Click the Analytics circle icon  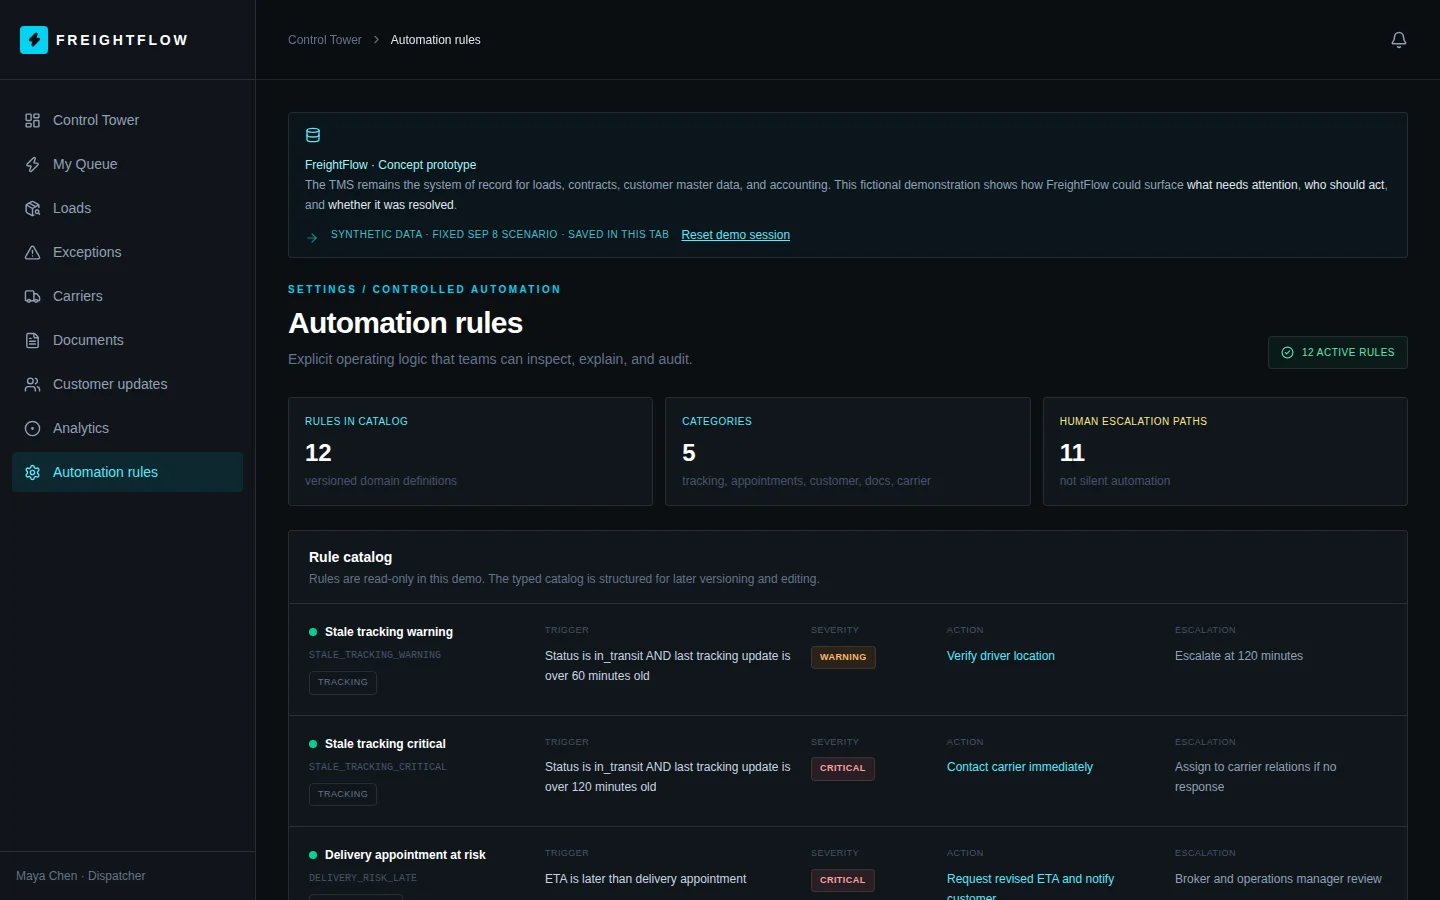(x=32, y=428)
